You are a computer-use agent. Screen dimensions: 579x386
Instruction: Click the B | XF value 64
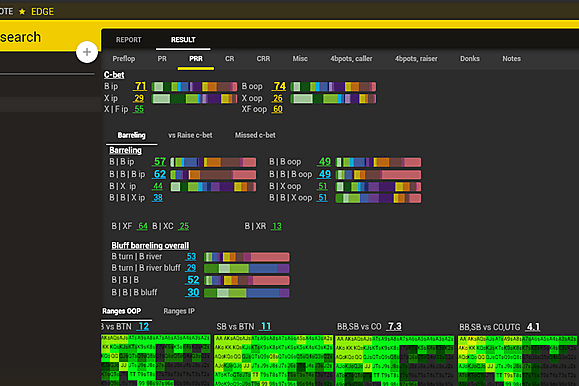point(143,226)
